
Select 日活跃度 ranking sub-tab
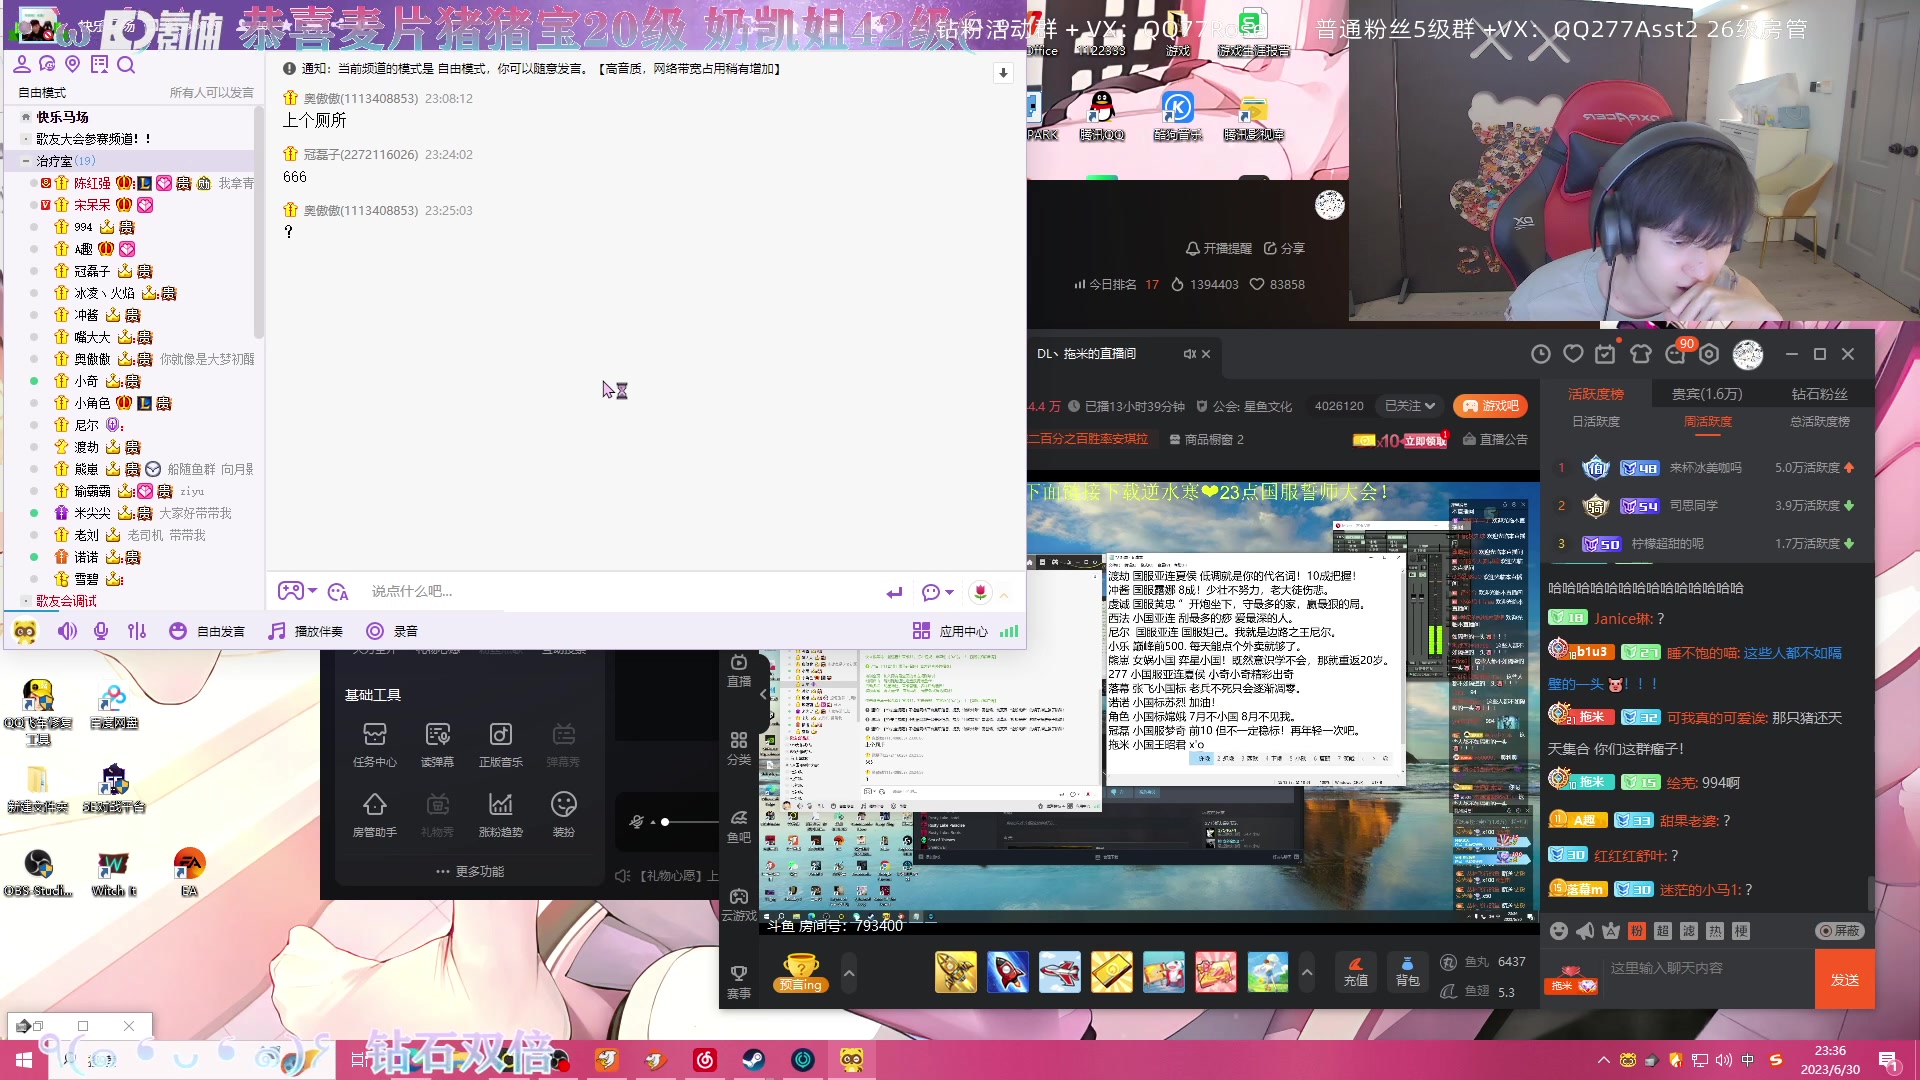tap(1596, 422)
